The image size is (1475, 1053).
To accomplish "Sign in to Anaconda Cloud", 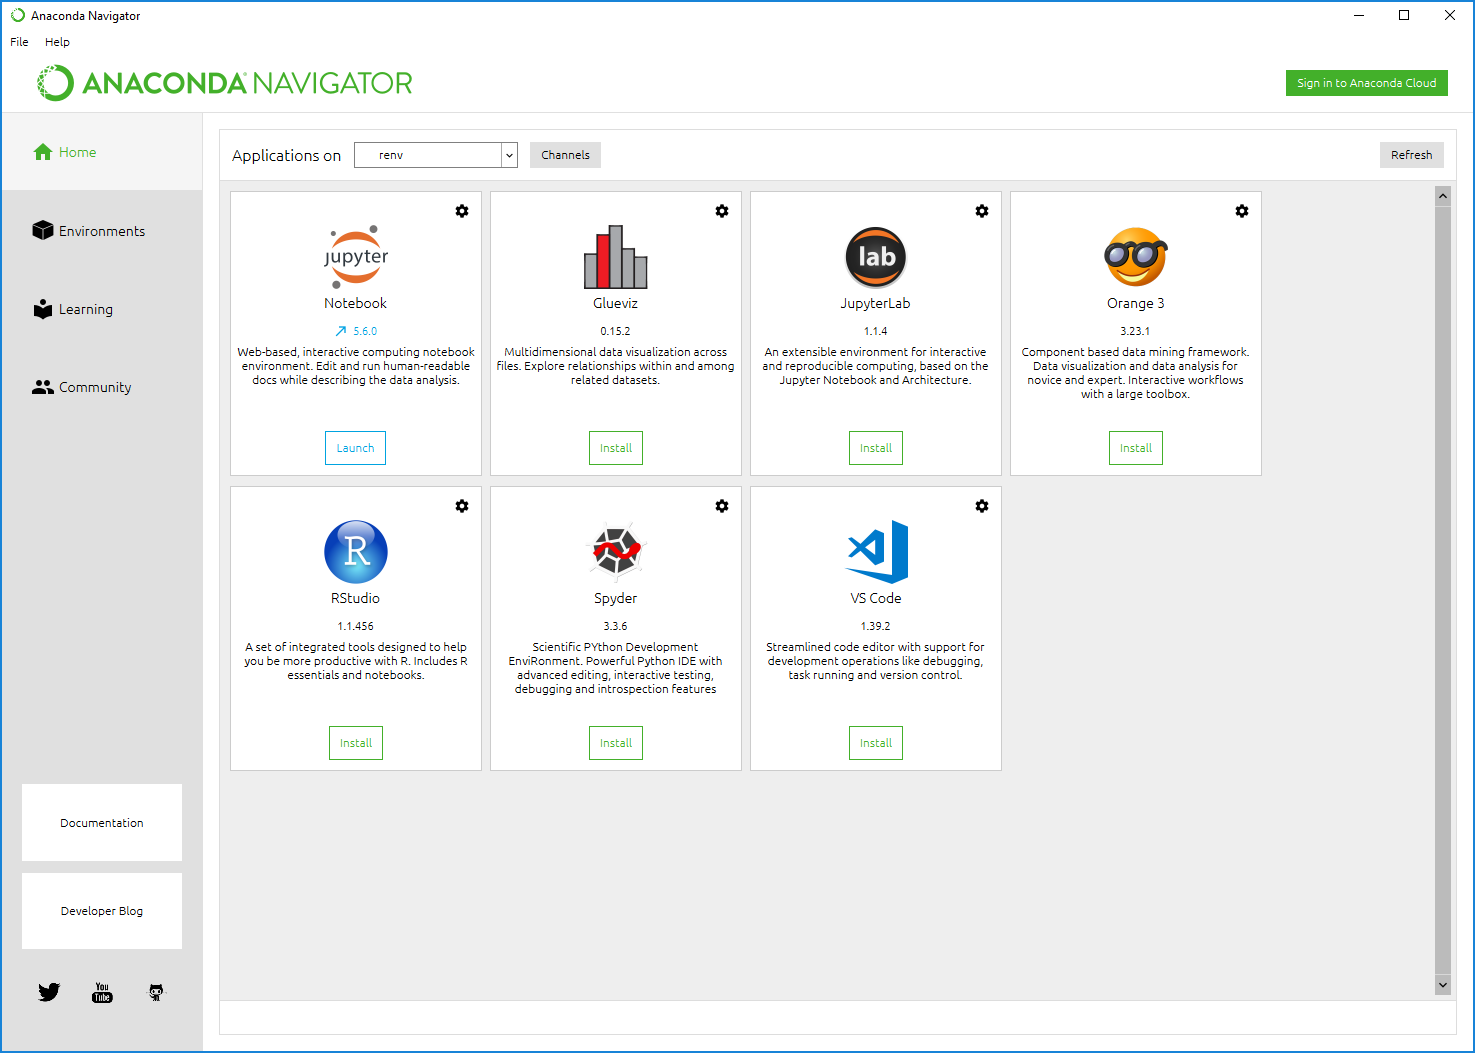I will [1366, 83].
